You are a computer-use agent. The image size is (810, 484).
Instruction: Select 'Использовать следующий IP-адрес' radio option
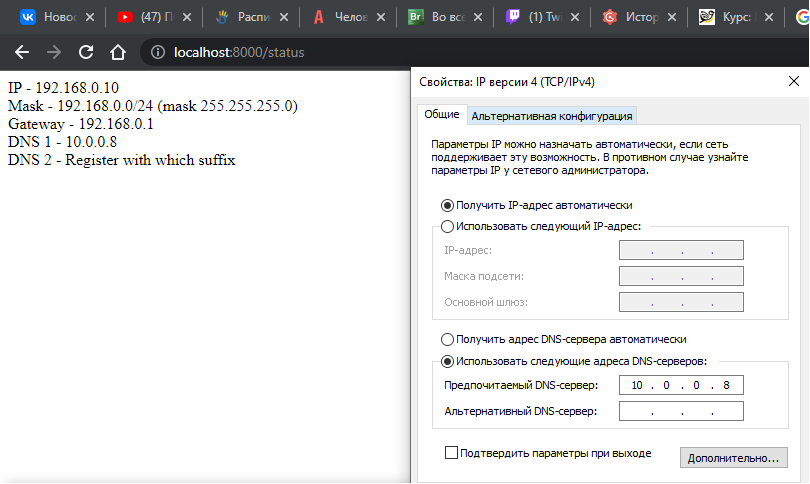point(447,227)
